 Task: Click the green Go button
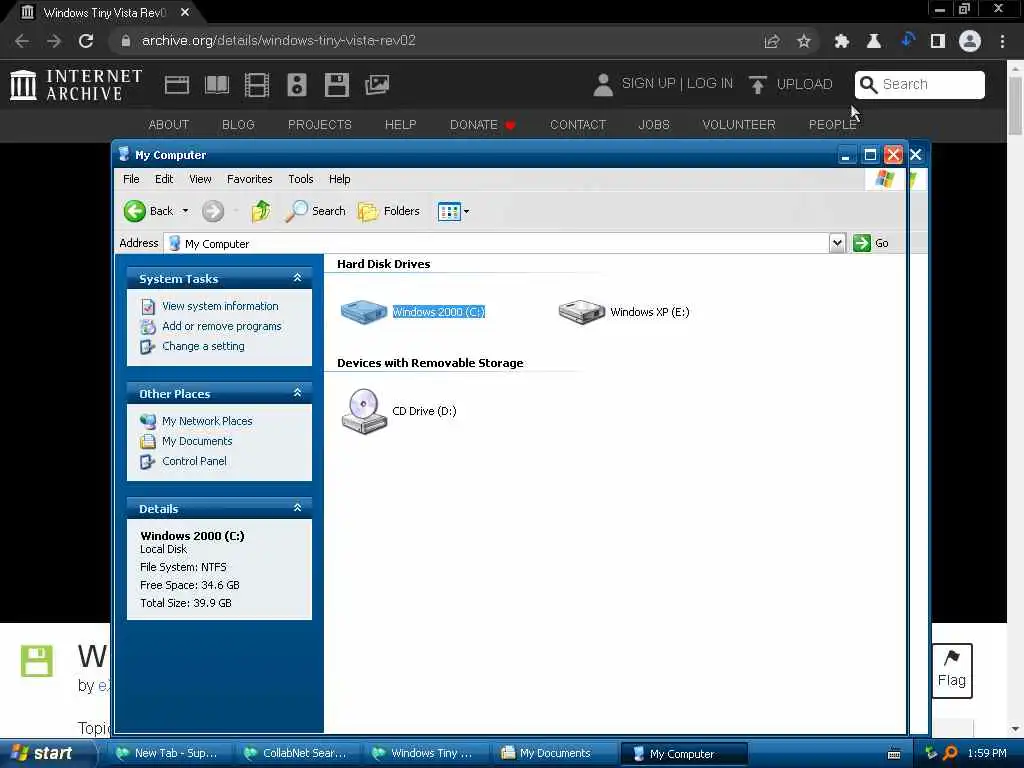coord(871,243)
